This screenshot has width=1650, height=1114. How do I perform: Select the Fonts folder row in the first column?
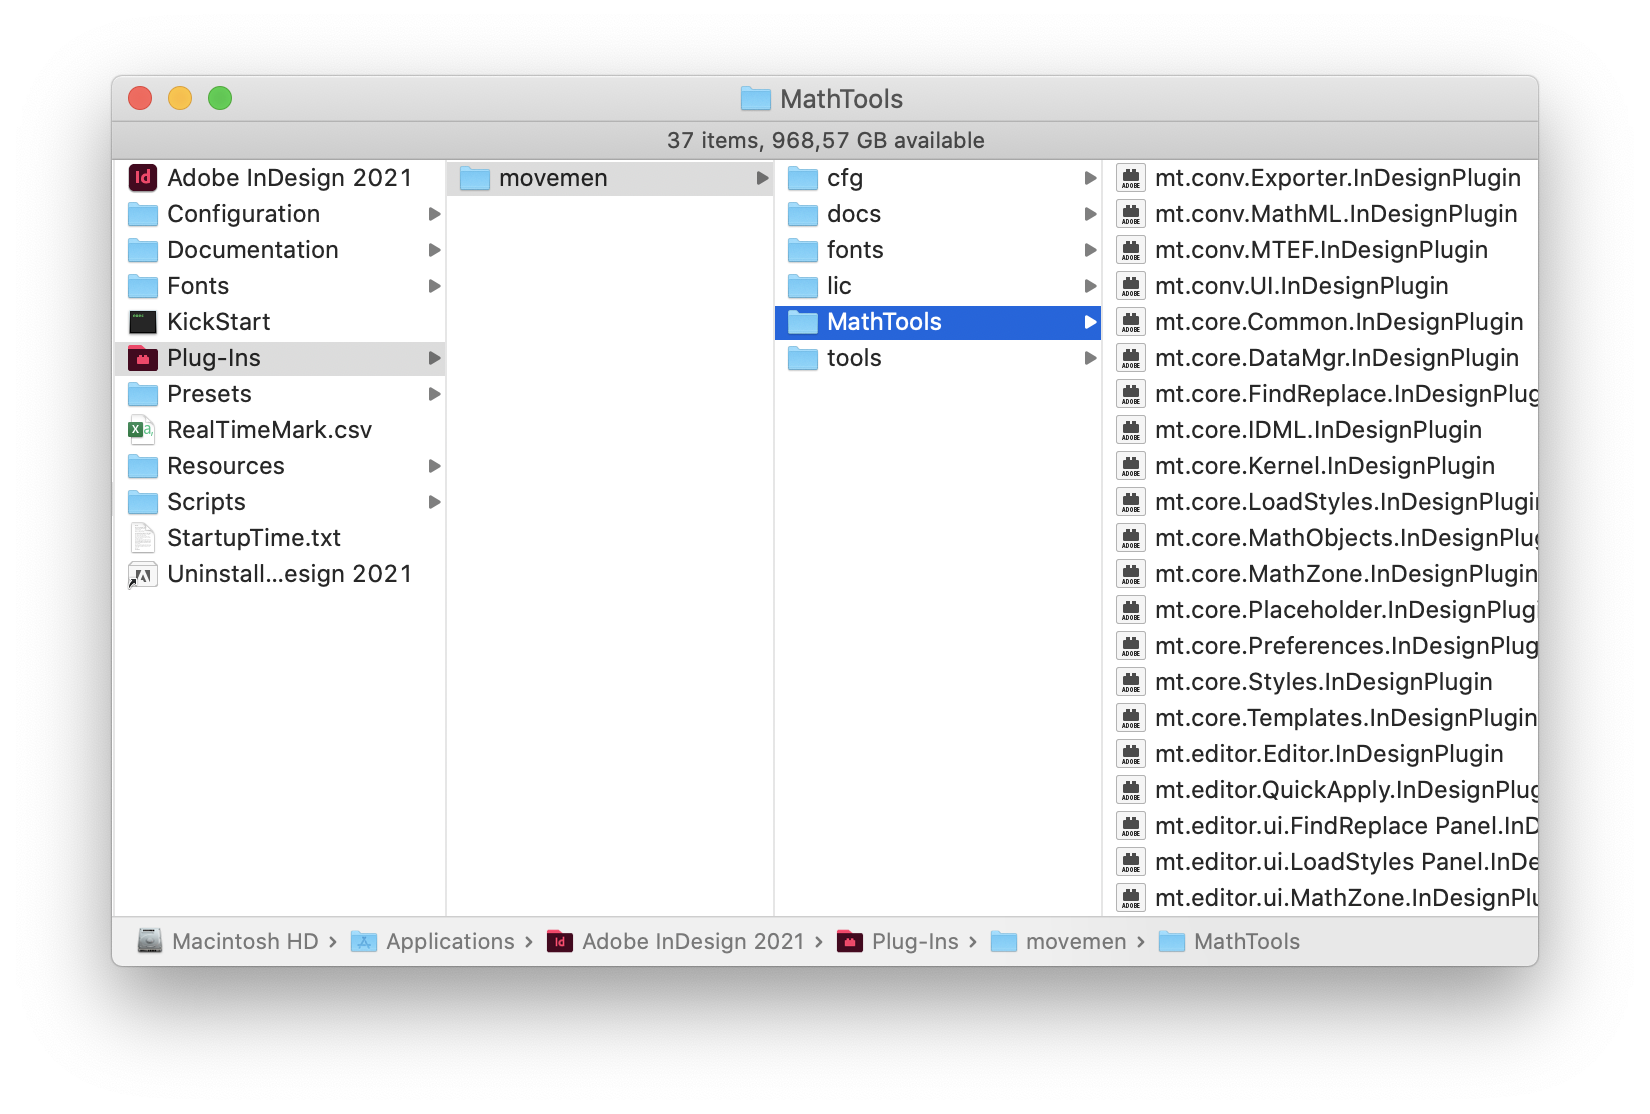point(281,286)
